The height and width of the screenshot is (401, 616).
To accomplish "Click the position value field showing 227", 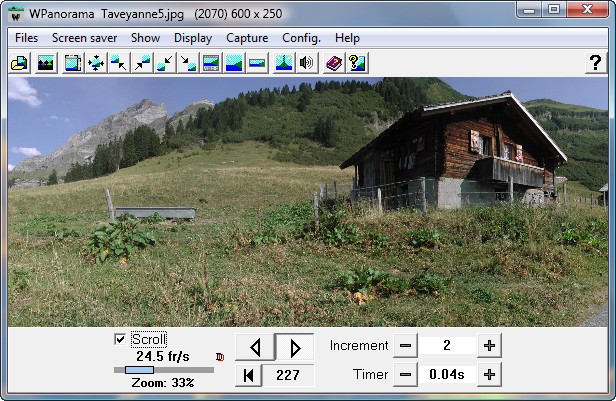I will click(x=288, y=375).
